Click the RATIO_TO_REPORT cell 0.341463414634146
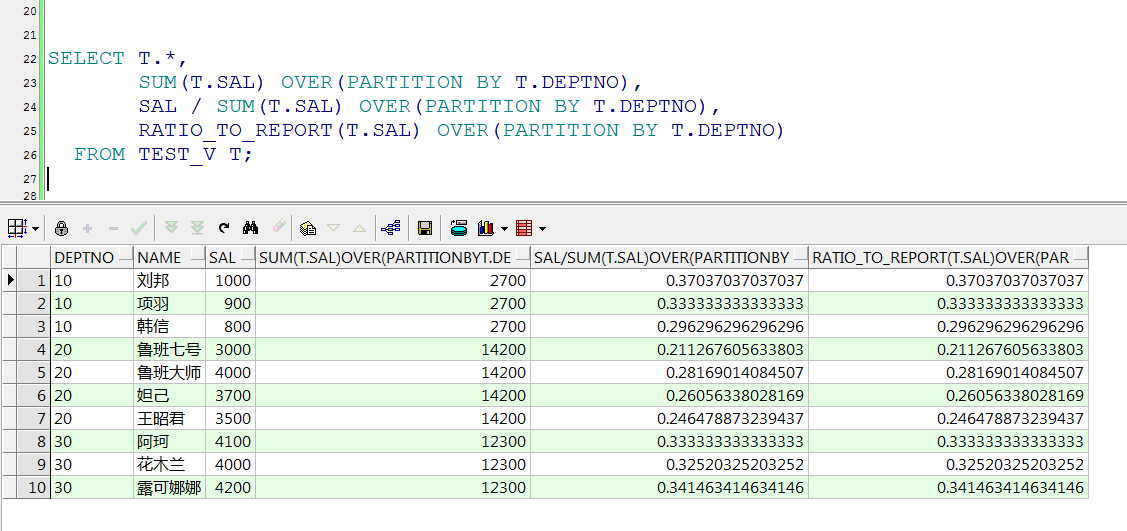The height and width of the screenshot is (531, 1127). tap(949, 487)
